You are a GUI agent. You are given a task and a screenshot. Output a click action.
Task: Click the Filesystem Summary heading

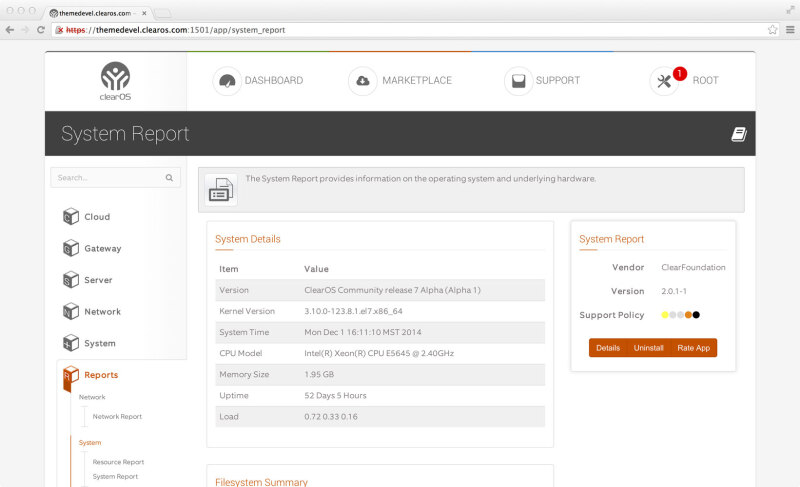(261, 482)
